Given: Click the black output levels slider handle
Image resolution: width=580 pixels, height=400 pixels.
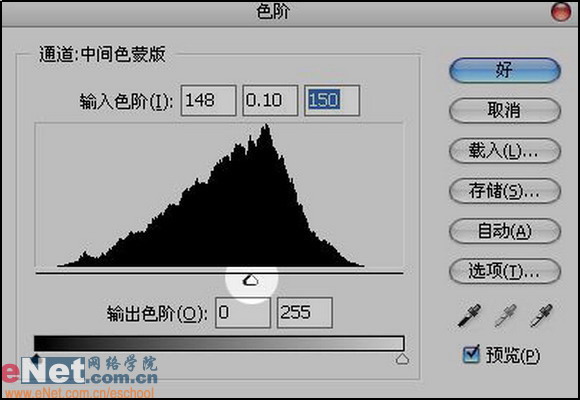Looking at the screenshot, I should pyautogui.click(x=36, y=358).
